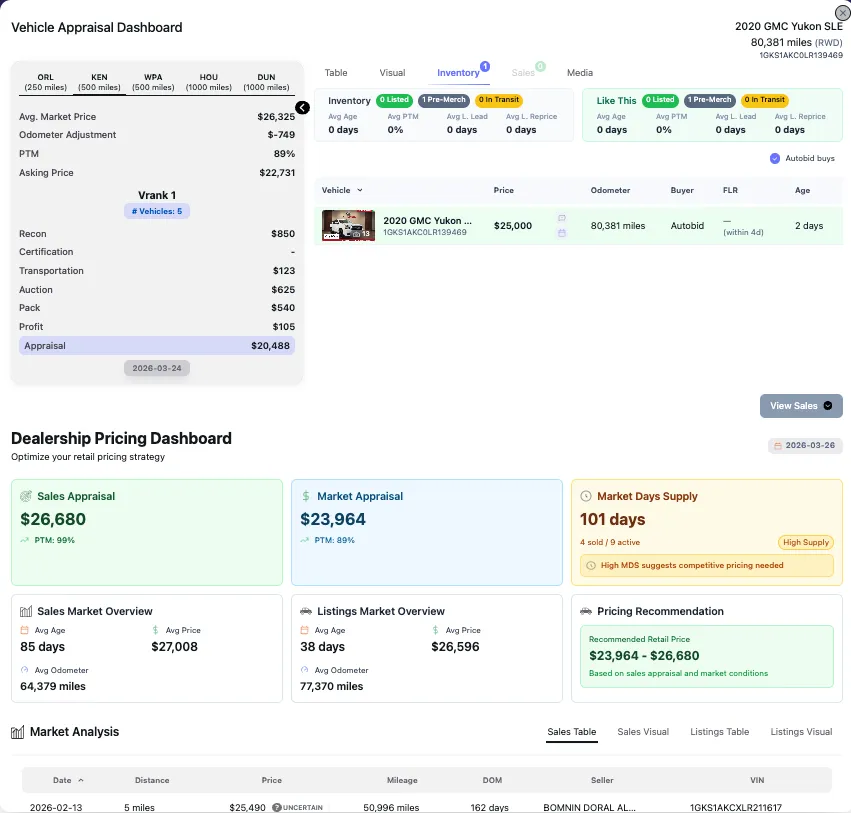Screen dimensions: 851x813
Task: Click the View Sales button
Action: [x=800, y=405]
